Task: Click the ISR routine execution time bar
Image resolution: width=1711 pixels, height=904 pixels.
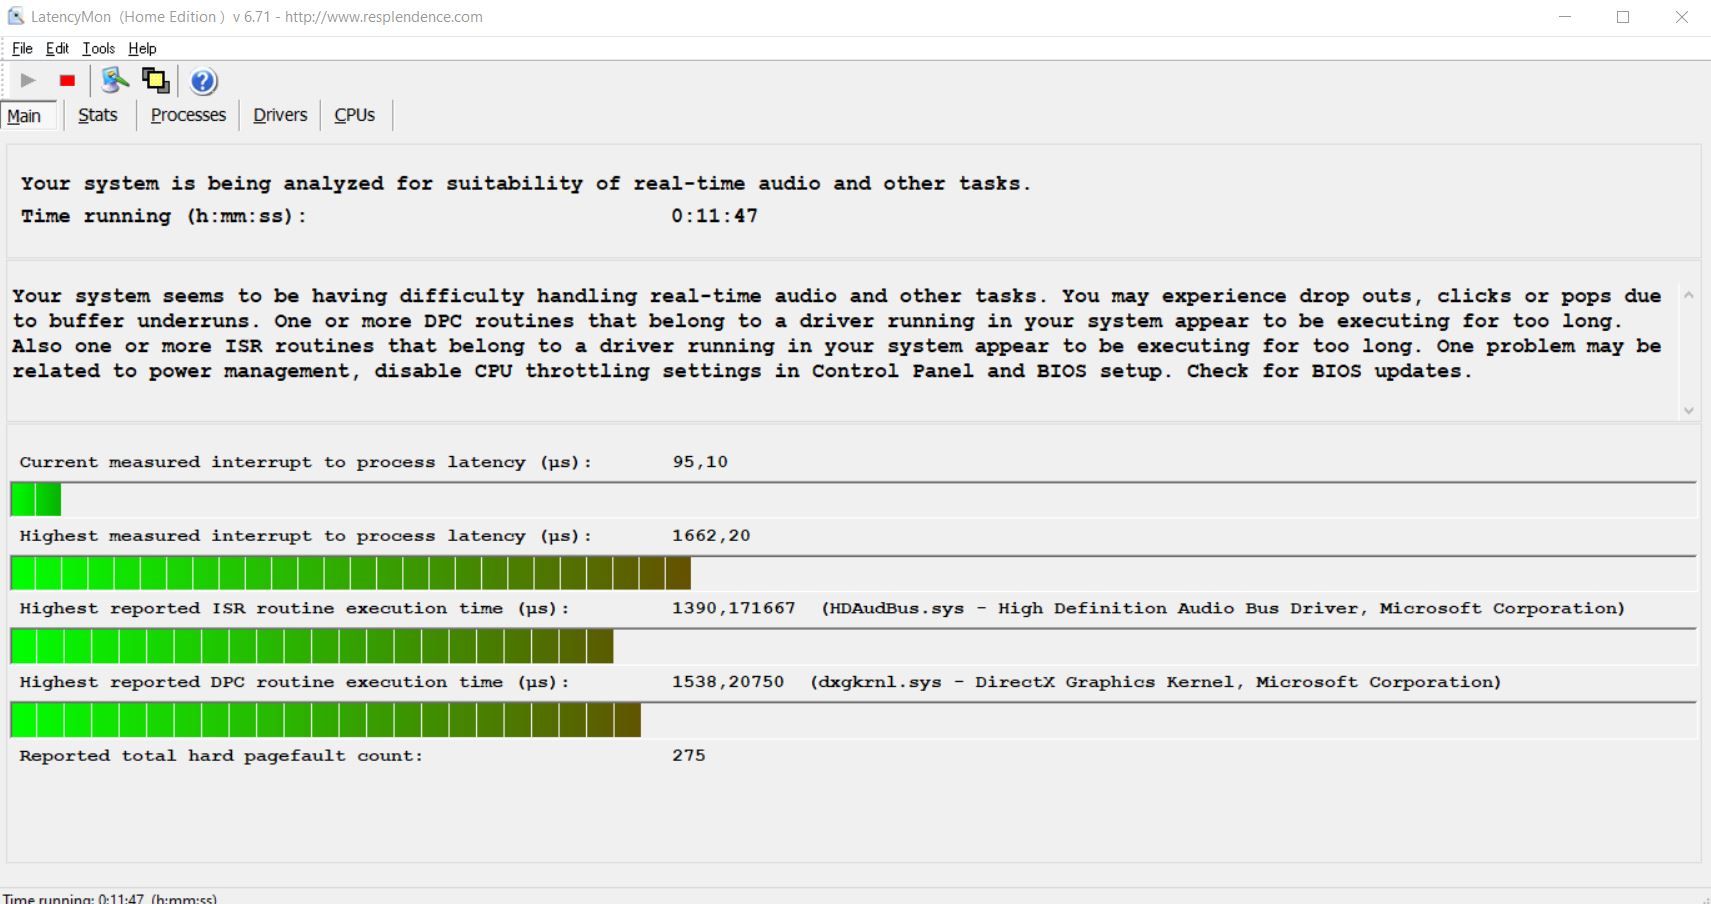Action: [x=312, y=647]
